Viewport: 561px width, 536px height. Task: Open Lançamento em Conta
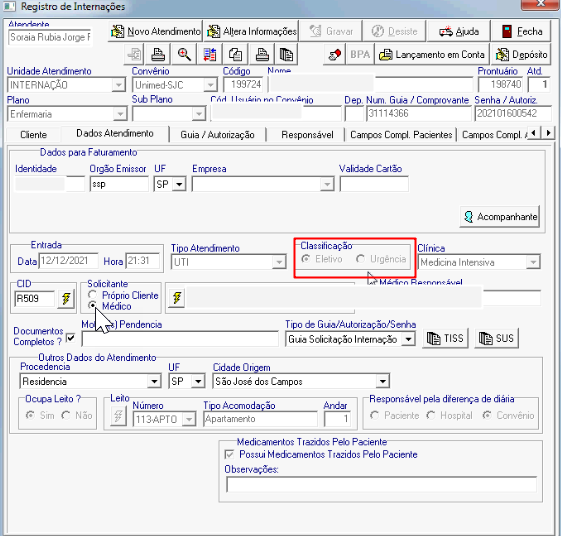(x=431, y=54)
